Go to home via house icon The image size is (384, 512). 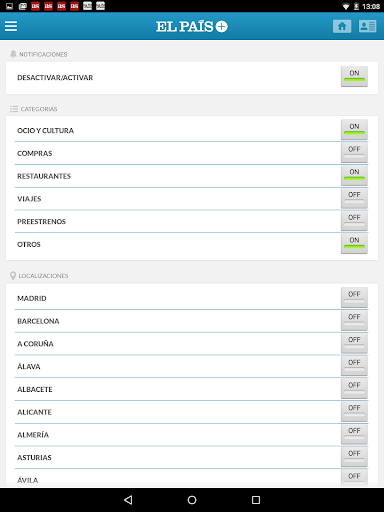pyautogui.click(x=342, y=26)
